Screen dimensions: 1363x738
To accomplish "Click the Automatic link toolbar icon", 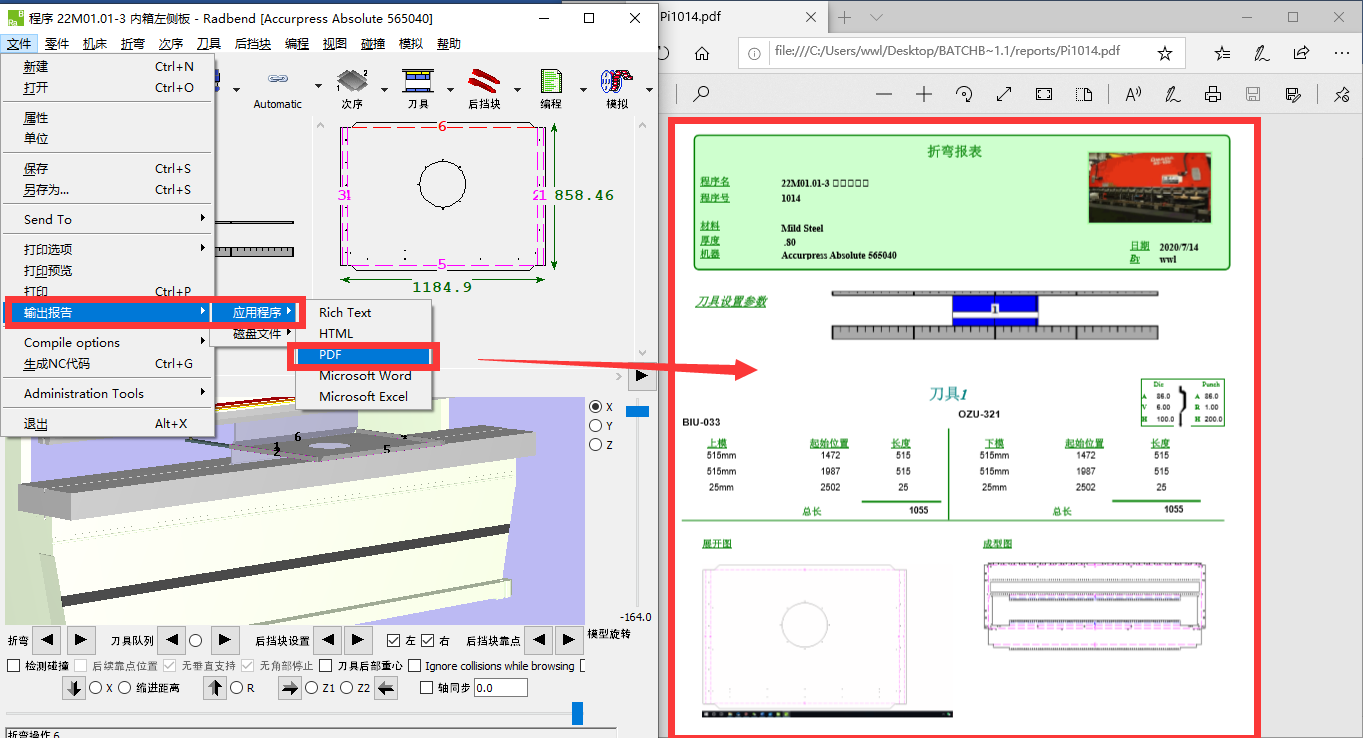I will (277, 81).
